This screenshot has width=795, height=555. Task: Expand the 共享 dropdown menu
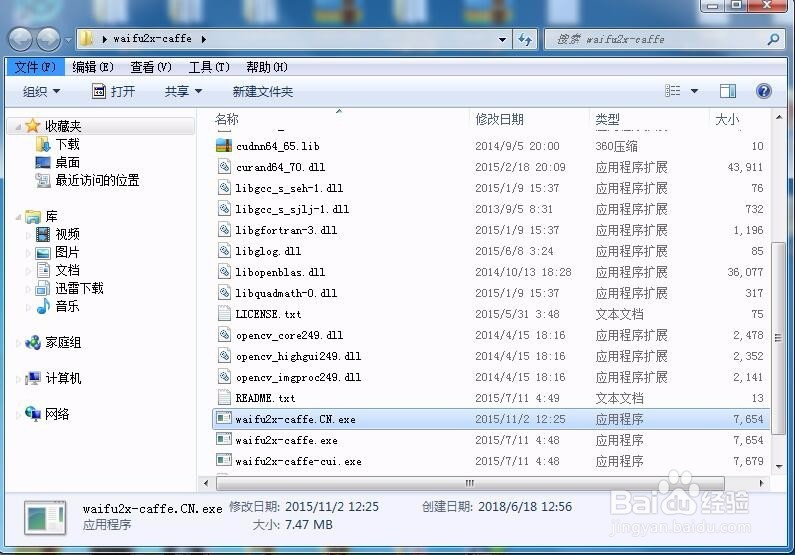(198, 91)
